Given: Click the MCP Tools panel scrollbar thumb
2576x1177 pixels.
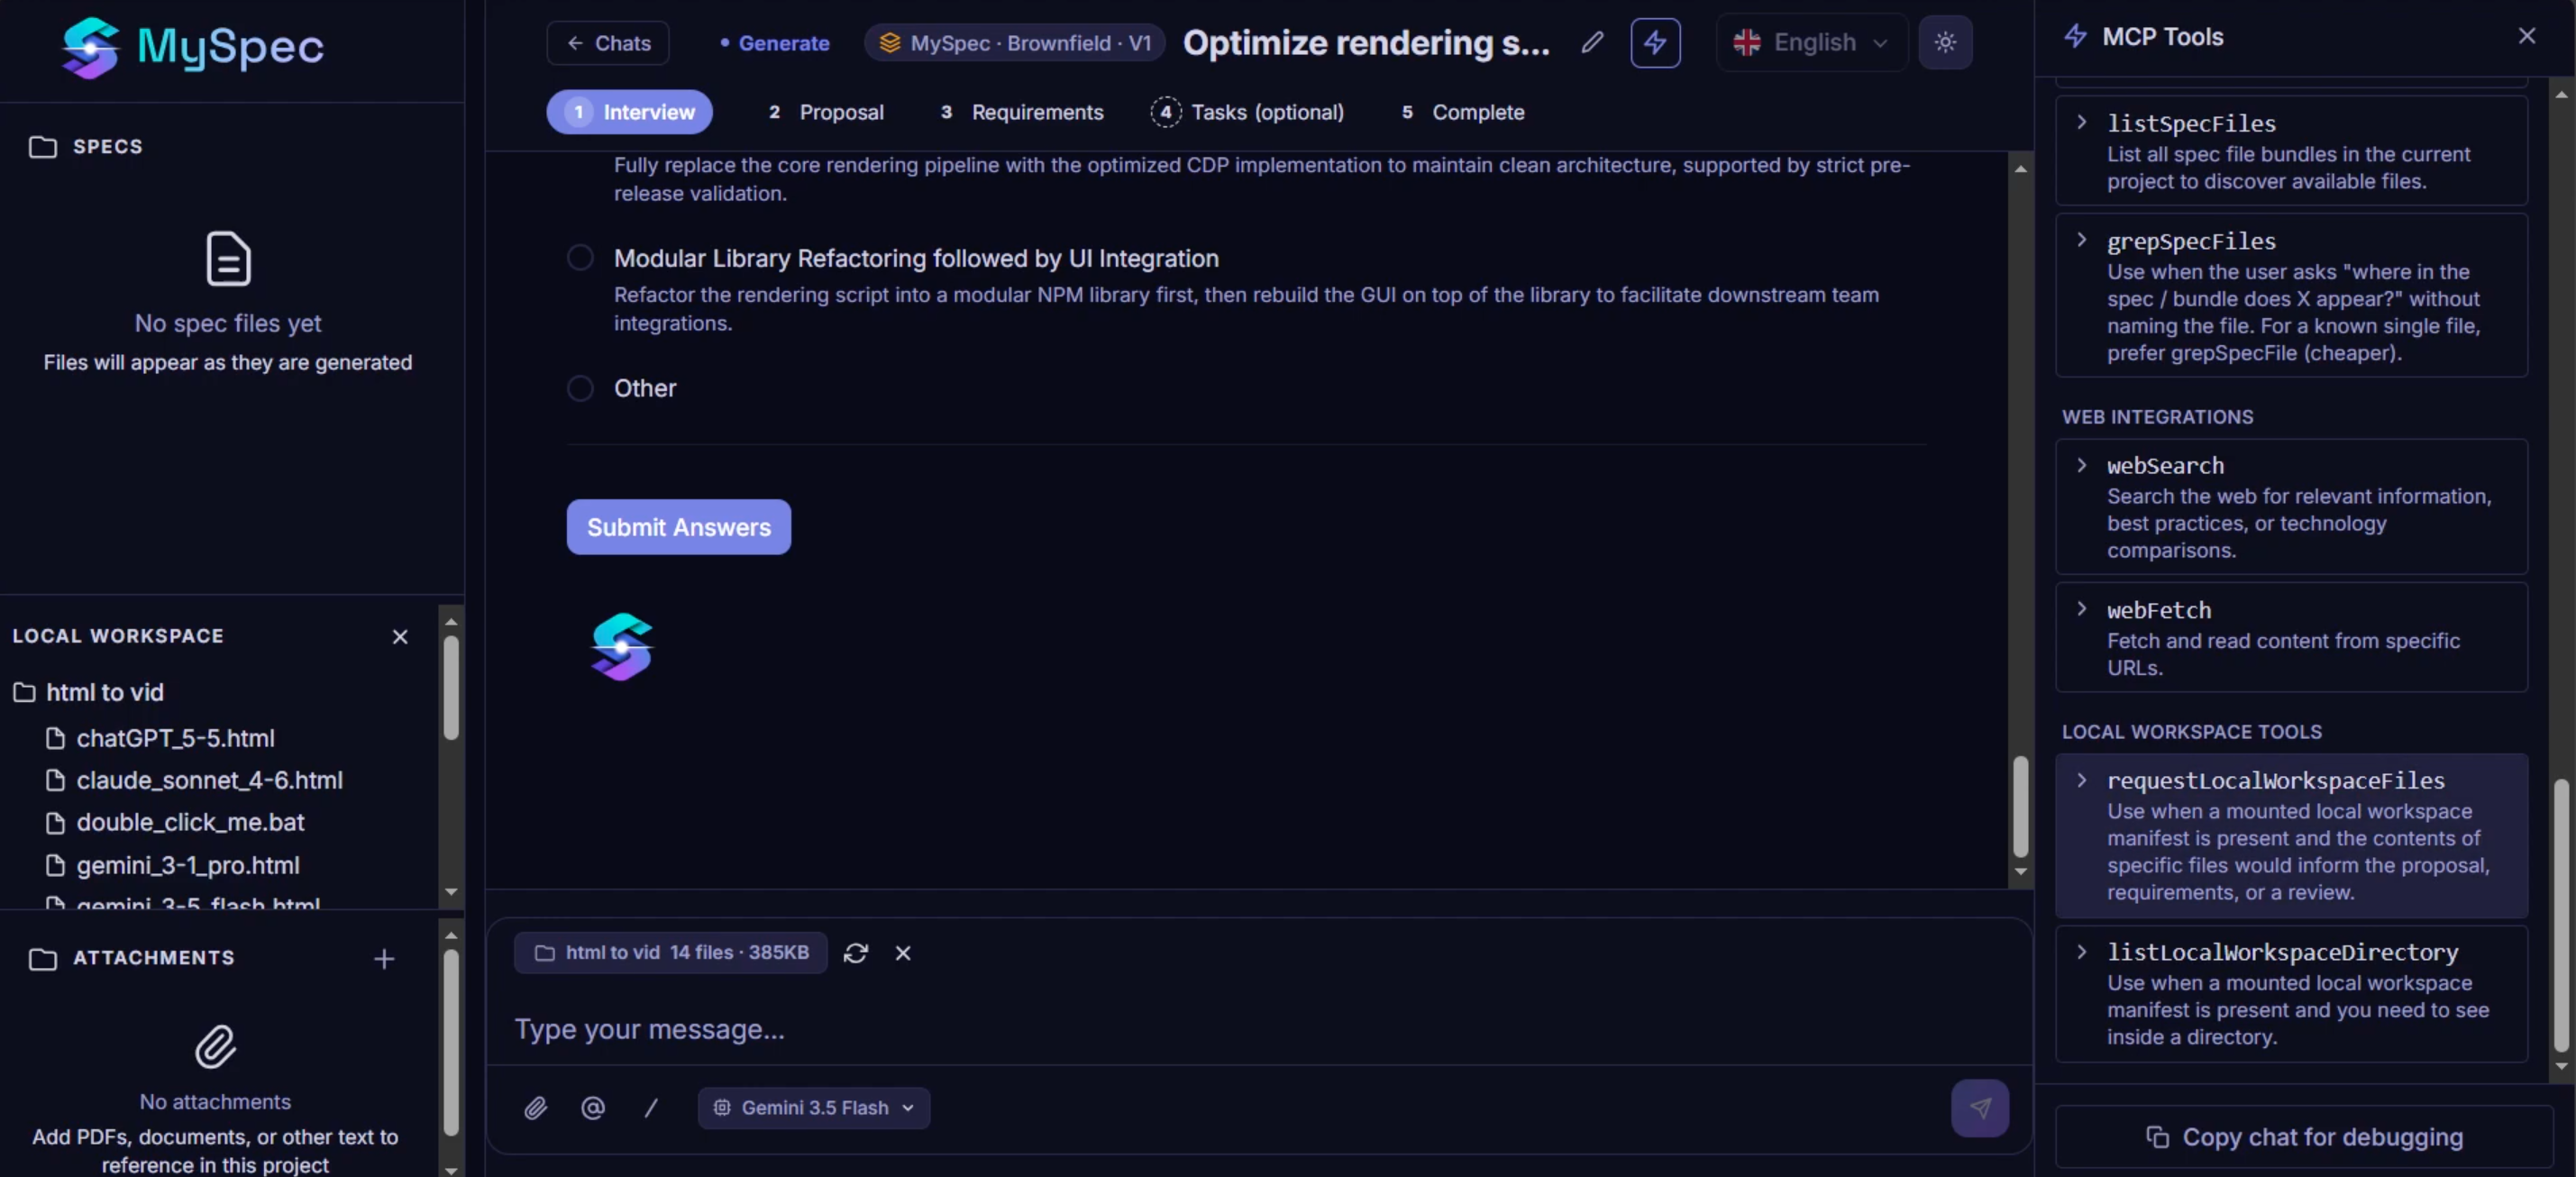Looking at the screenshot, I should click(2561, 915).
